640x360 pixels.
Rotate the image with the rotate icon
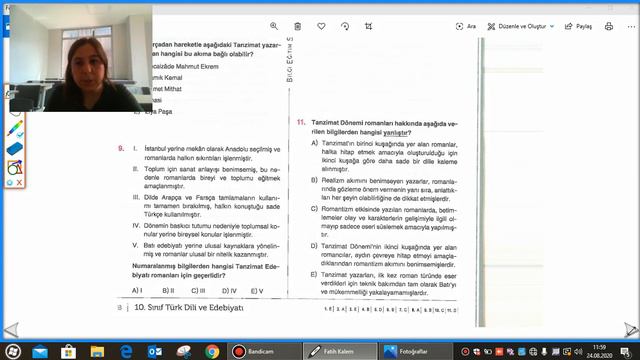click(x=345, y=26)
